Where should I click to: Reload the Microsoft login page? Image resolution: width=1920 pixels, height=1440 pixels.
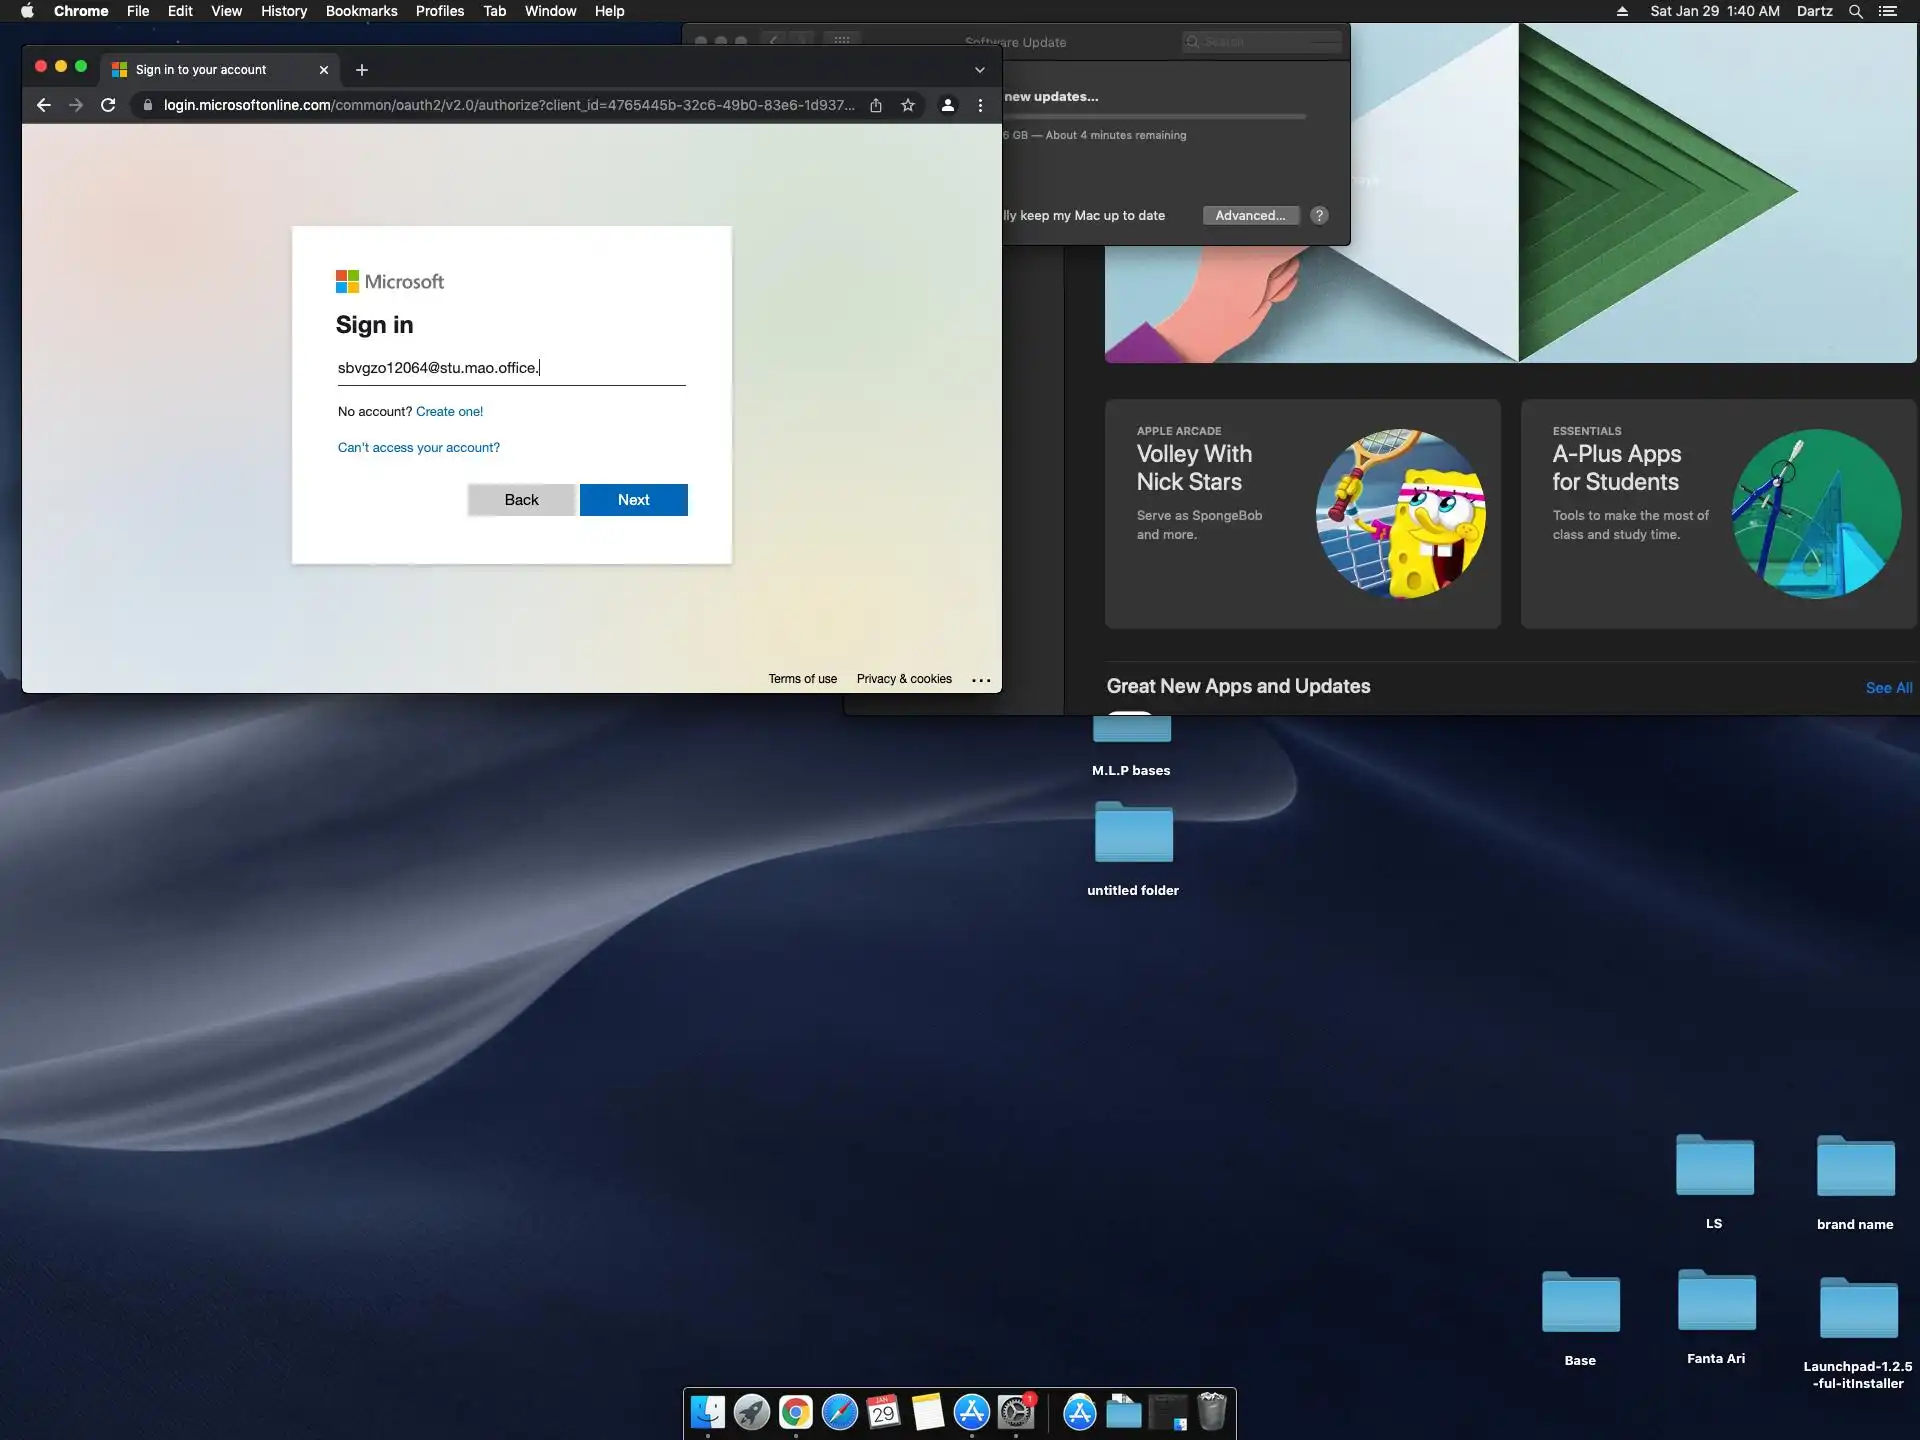pyautogui.click(x=108, y=105)
